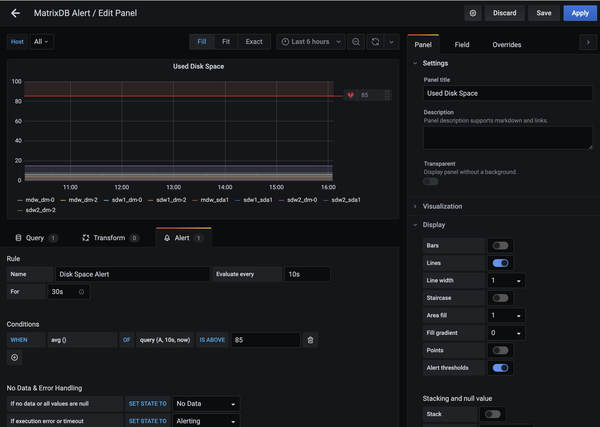The width and height of the screenshot is (600, 427).
Task: Click the threshold drag handle dots
Action: [x=387, y=95]
